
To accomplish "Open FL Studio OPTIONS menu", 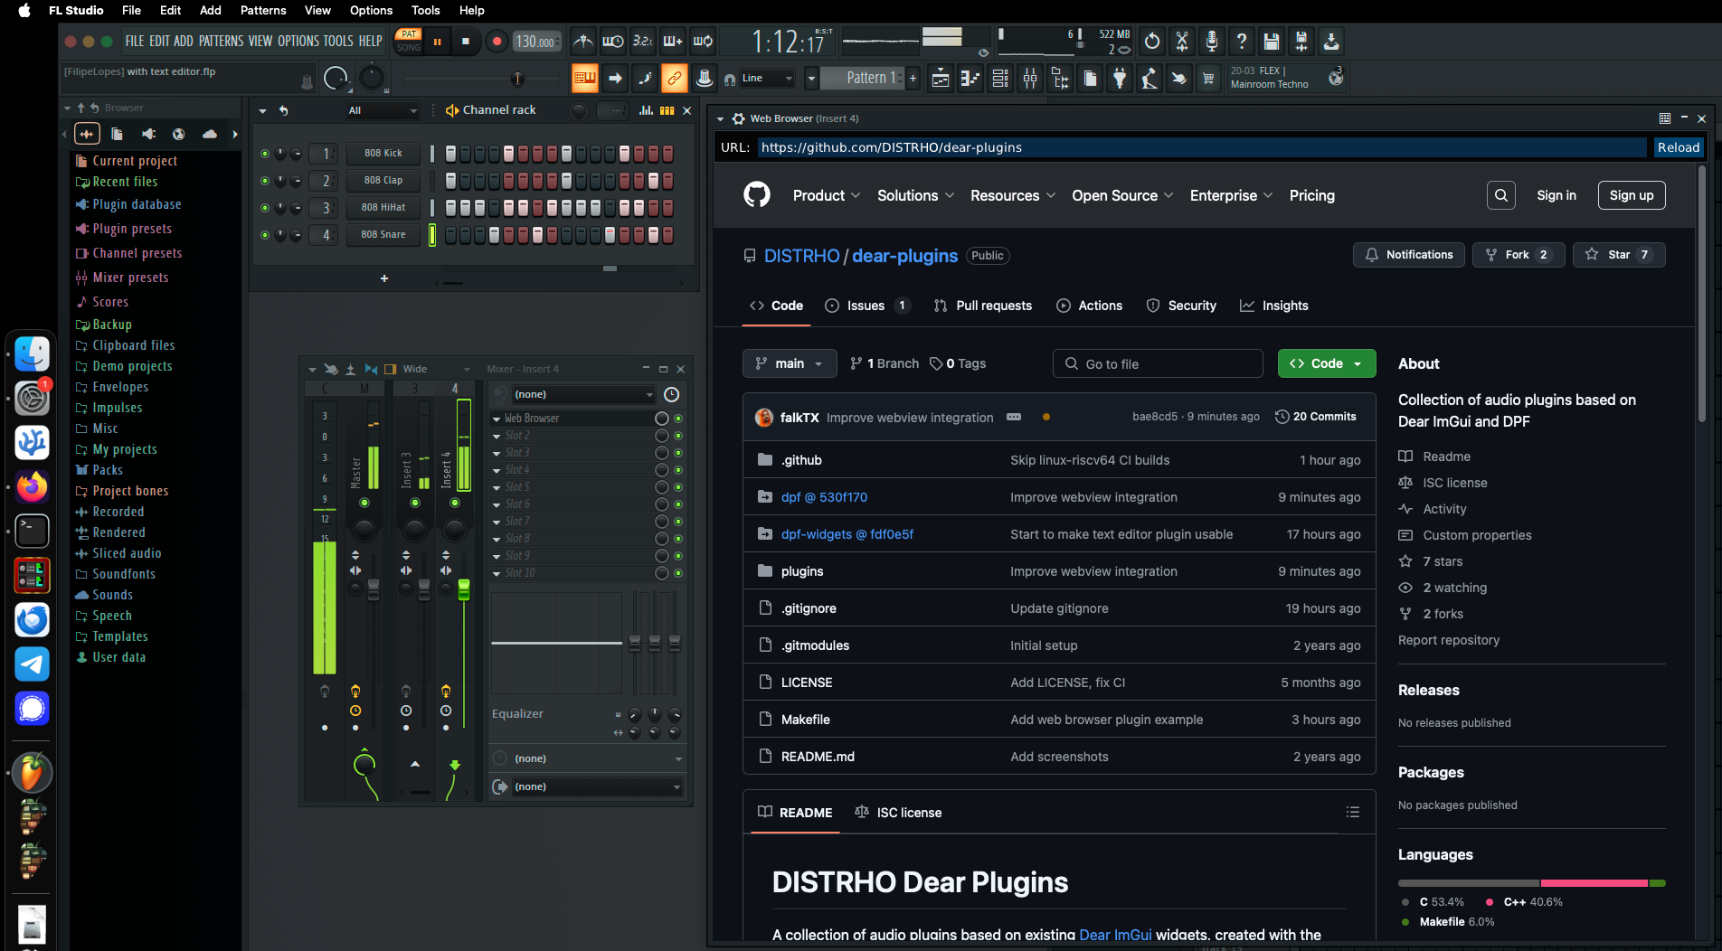I will [298, 41].
